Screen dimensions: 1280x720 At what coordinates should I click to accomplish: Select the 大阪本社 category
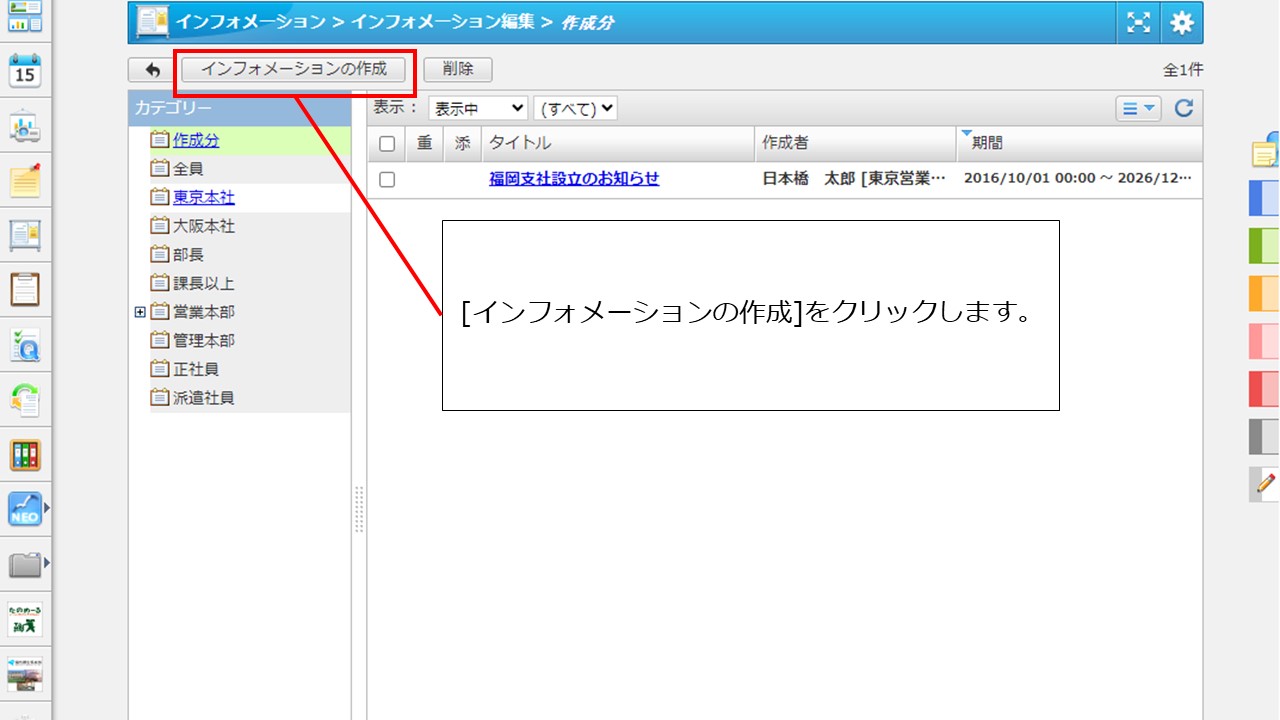click(204, 227)
